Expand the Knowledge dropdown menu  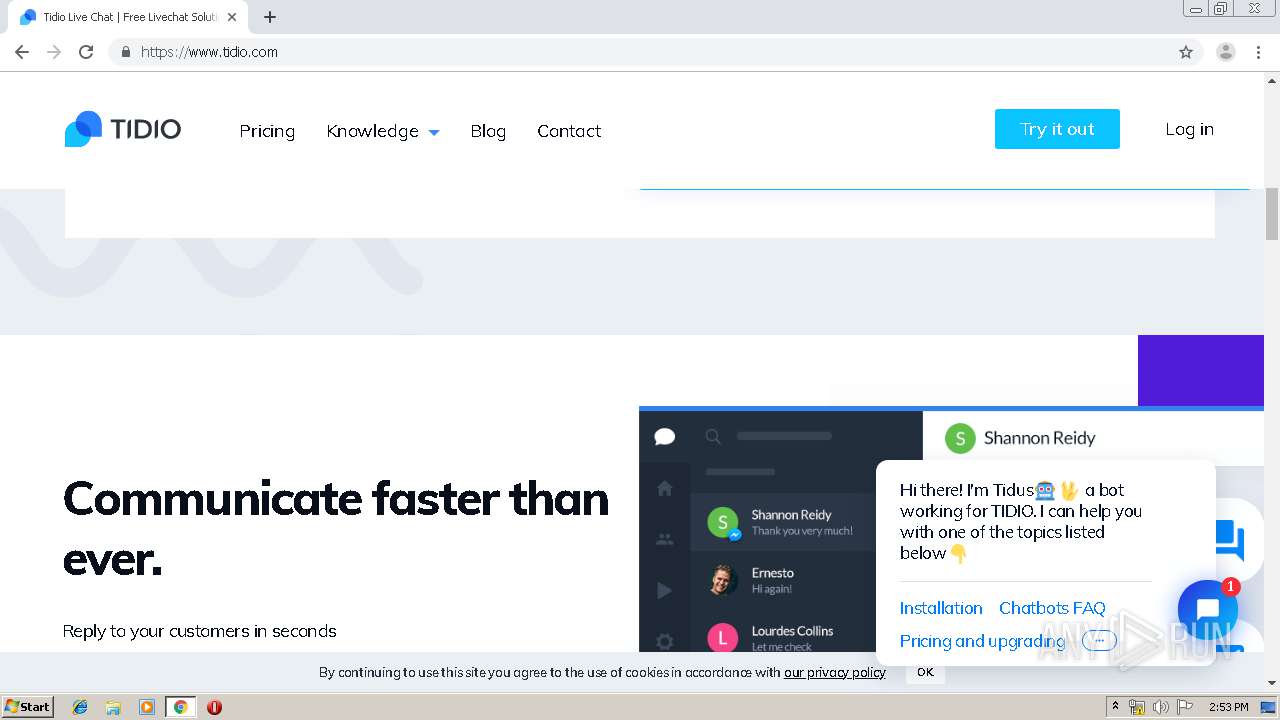click(x=383, y=131)
